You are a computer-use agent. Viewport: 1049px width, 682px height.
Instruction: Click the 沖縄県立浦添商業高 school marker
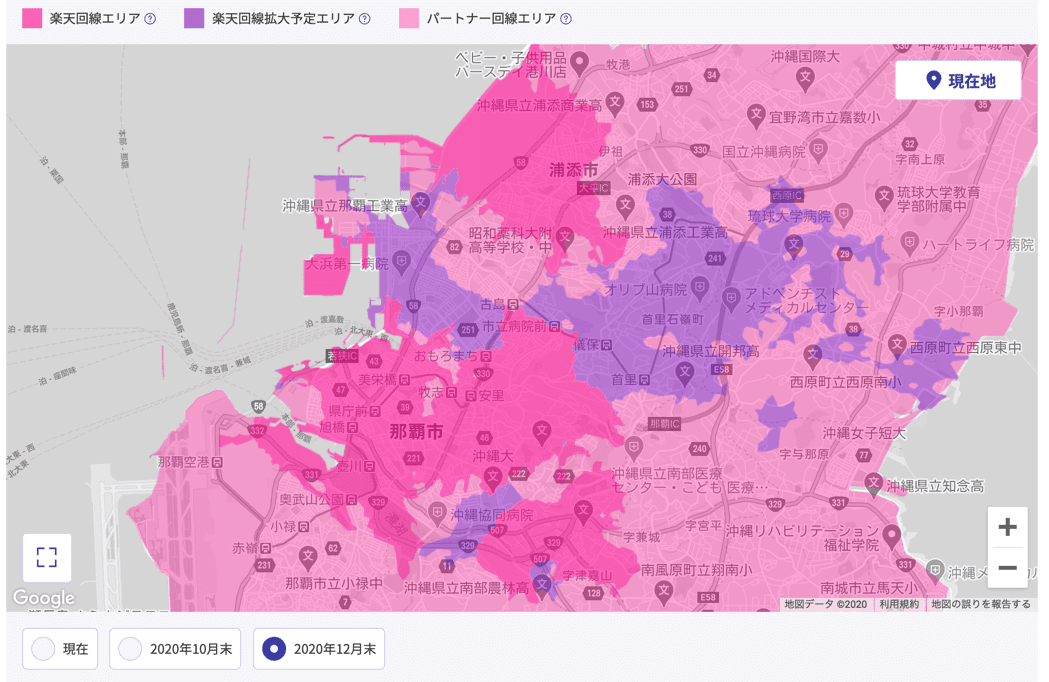tap(615, 103)
